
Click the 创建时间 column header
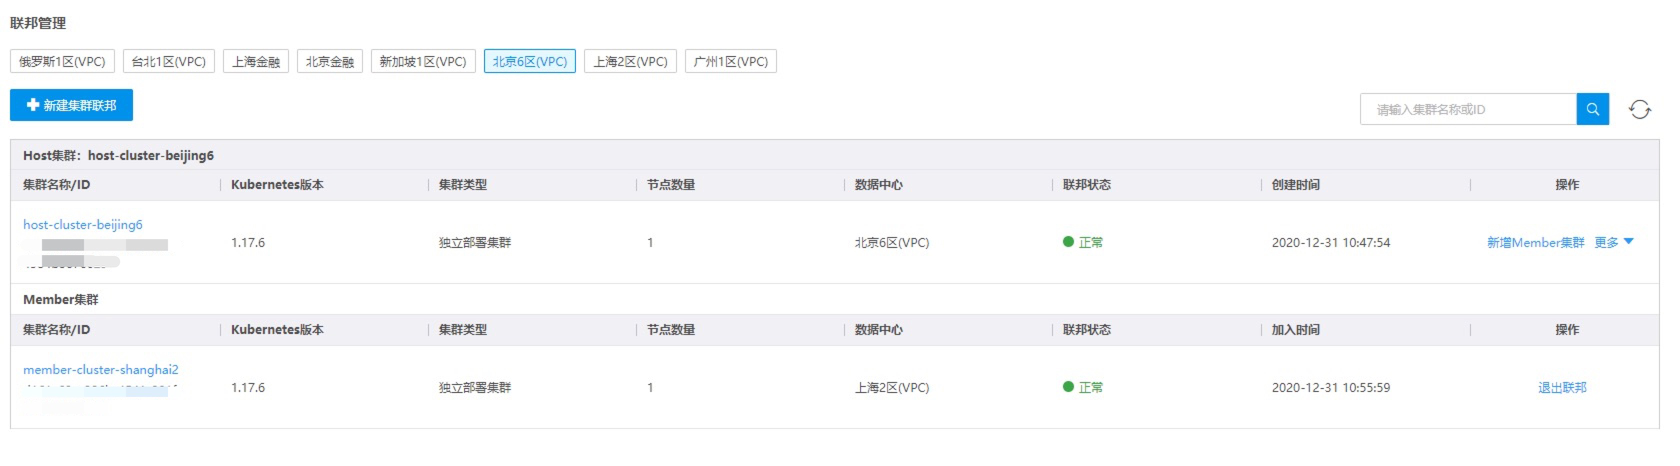coord(1296,184)
